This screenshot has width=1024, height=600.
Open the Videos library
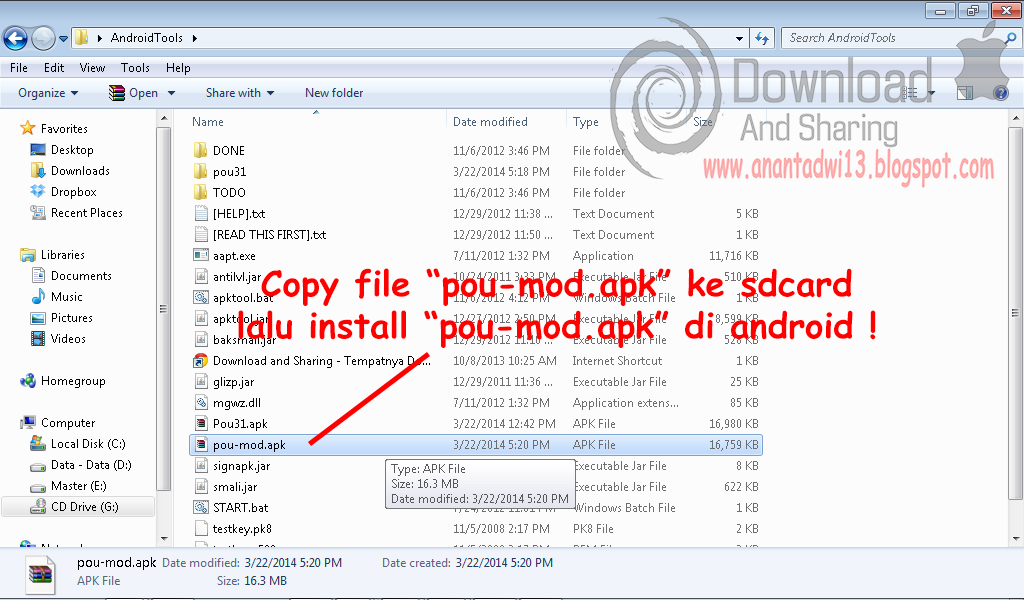pos(68,339)
